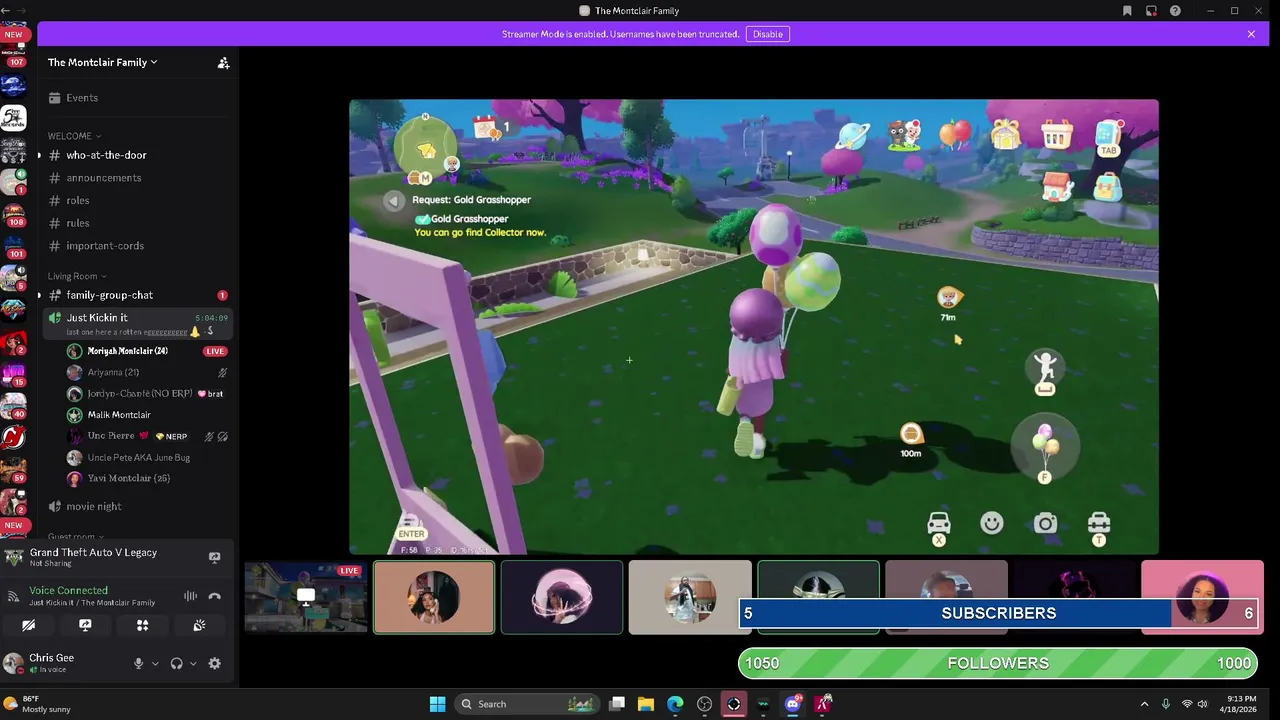This screenshot has width=1280, height=720.
Task: Open the LIVE stream thumbnail tile
Action: 306,598
